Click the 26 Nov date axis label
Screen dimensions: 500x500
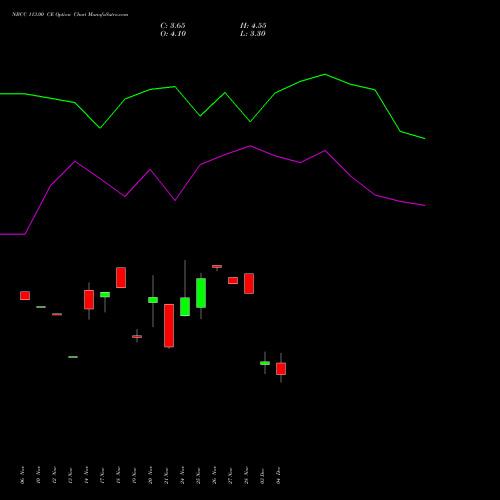[x=214, y=475]
